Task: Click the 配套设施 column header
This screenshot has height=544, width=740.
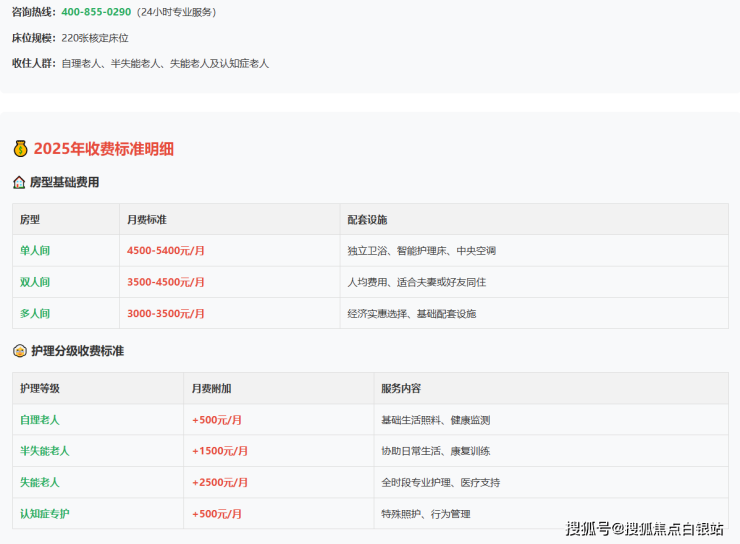Action: 367,220
